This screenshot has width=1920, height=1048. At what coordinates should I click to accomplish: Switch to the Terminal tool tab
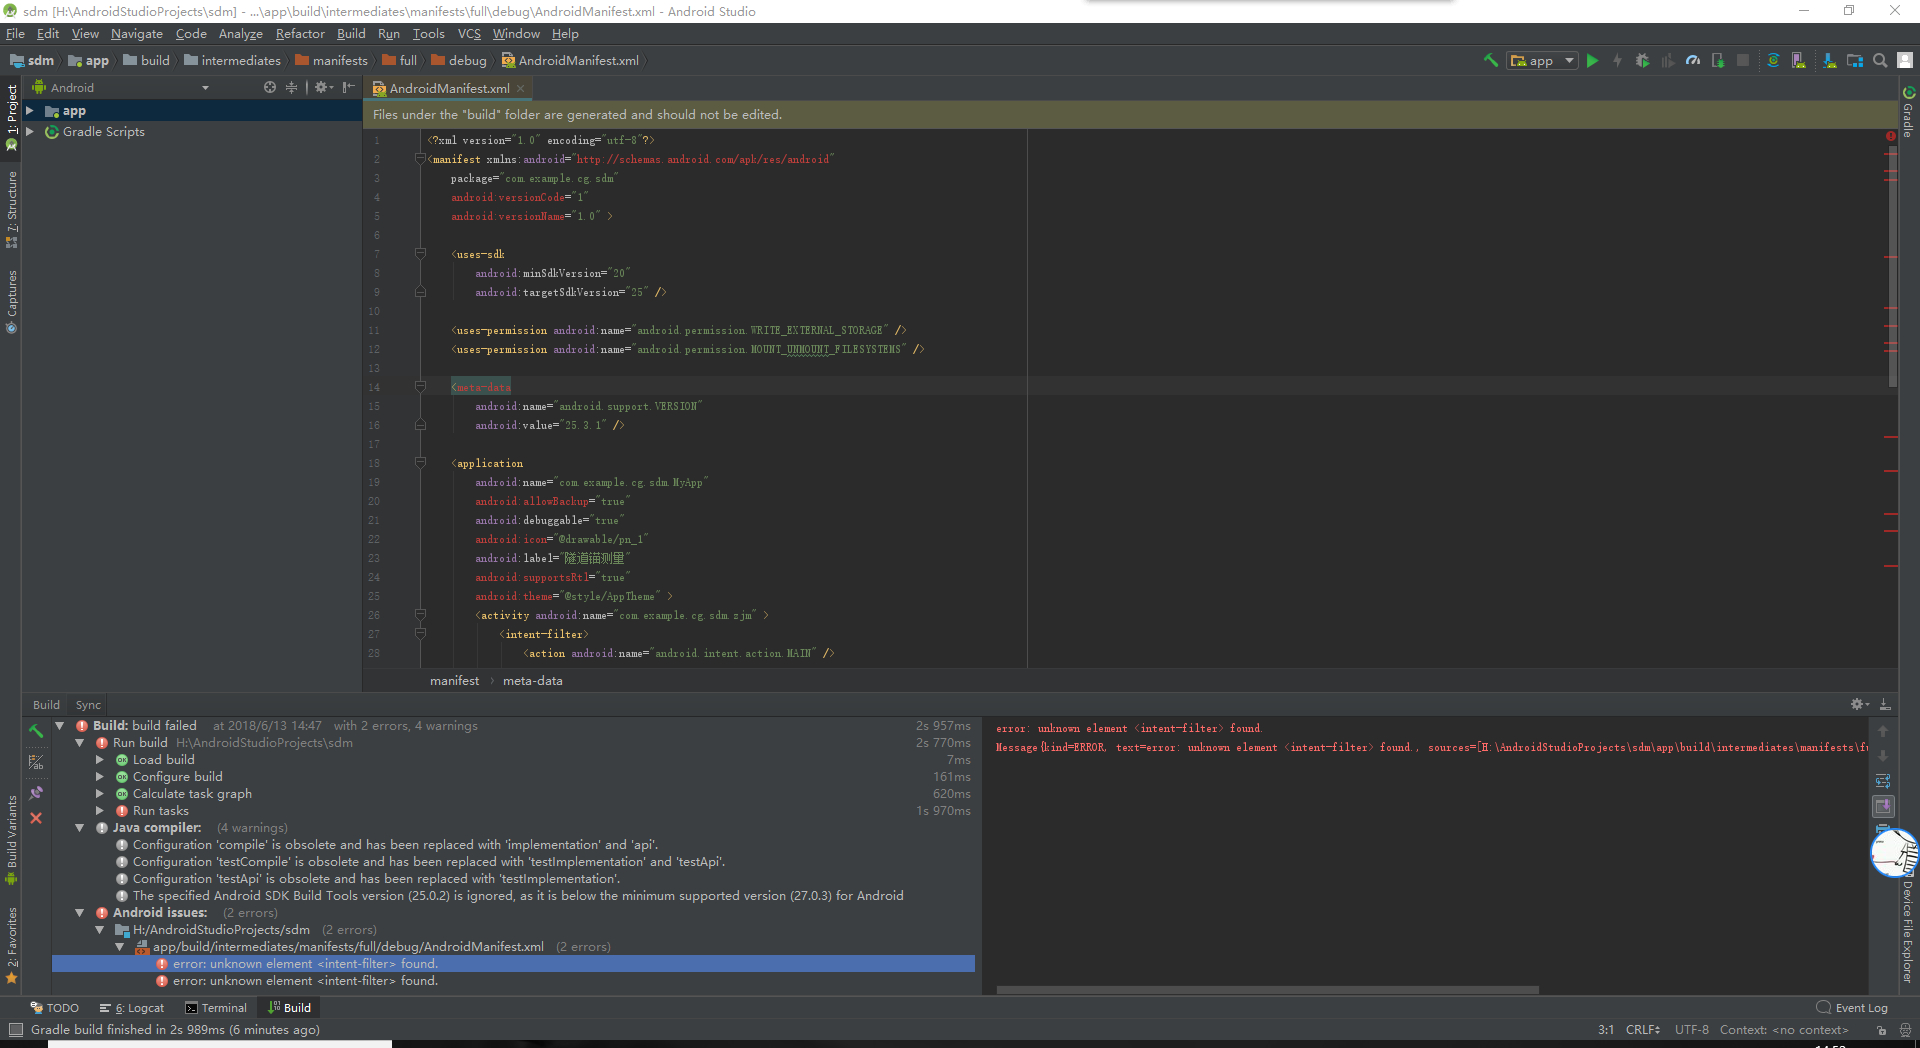click(x=216, y=1008)
